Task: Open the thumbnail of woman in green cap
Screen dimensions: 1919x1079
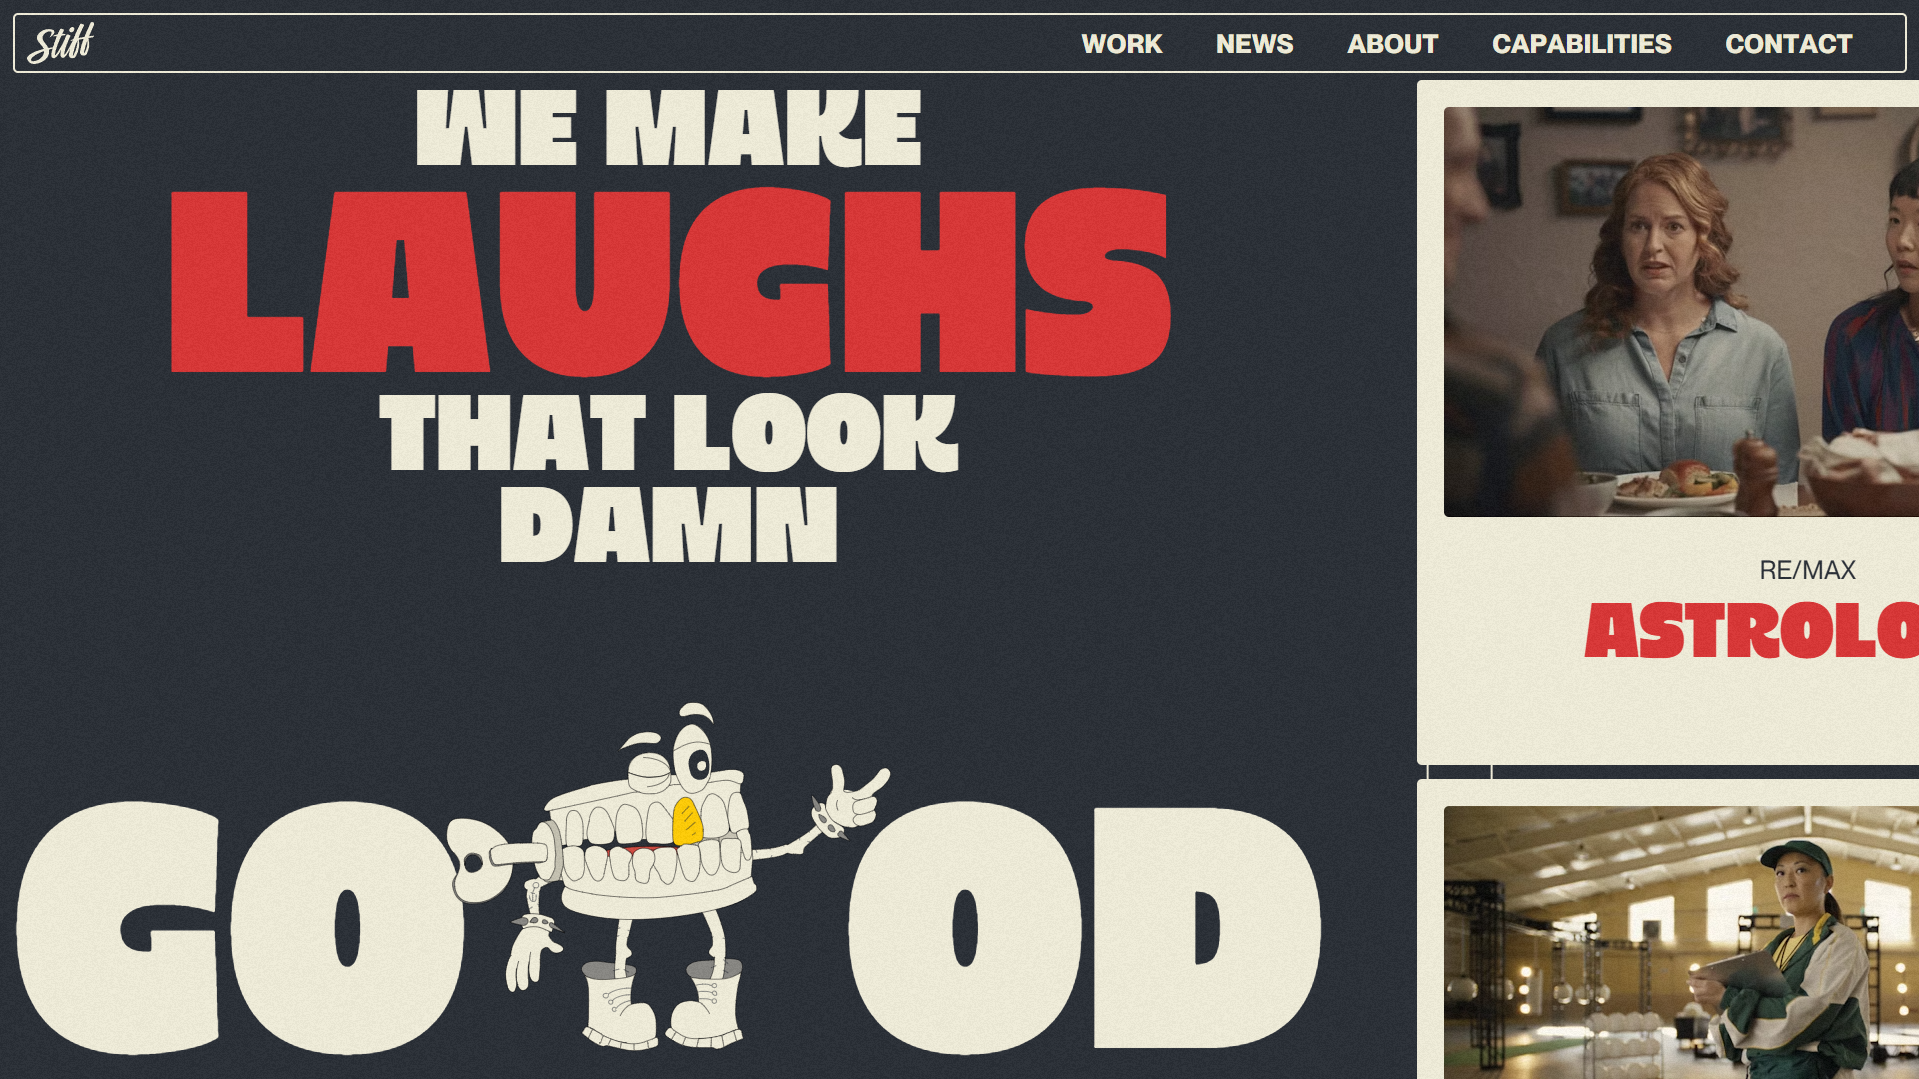Action: (x=1680, y=942)
